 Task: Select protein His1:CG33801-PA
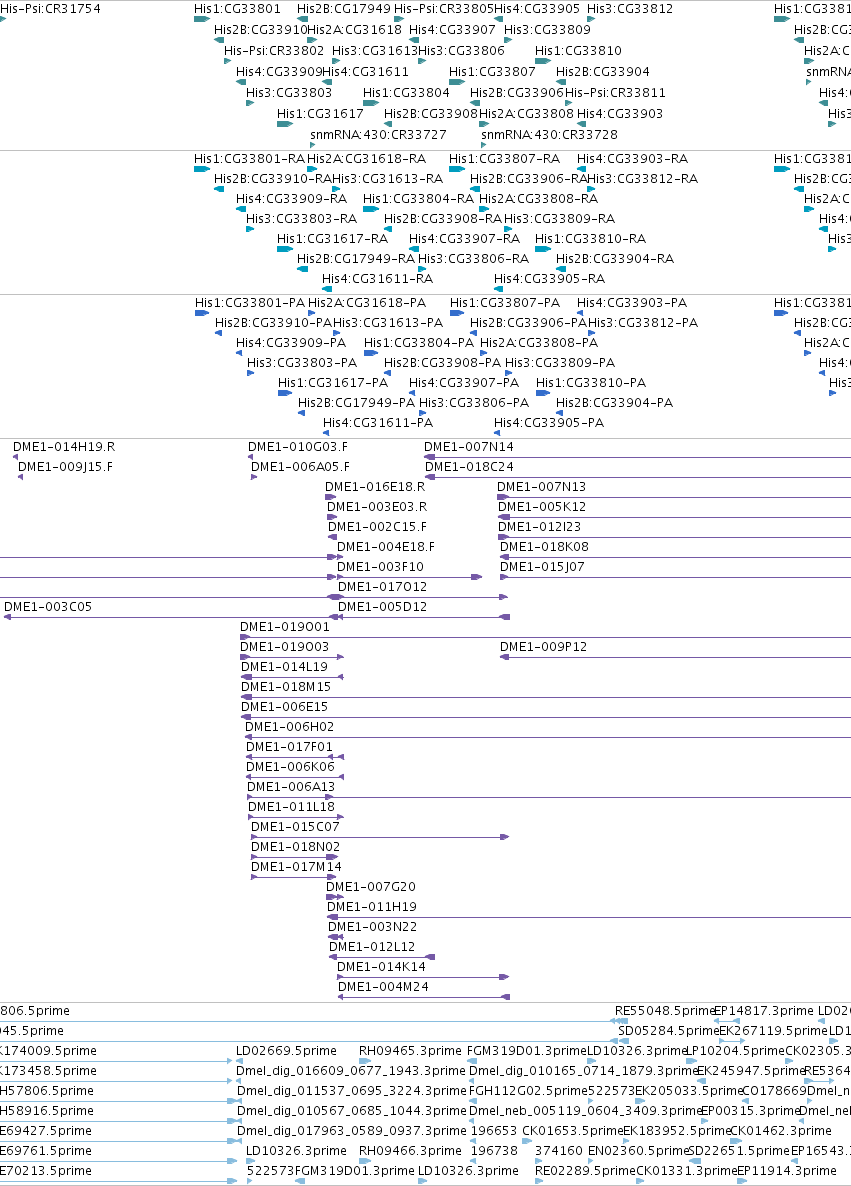coord(250,303)
